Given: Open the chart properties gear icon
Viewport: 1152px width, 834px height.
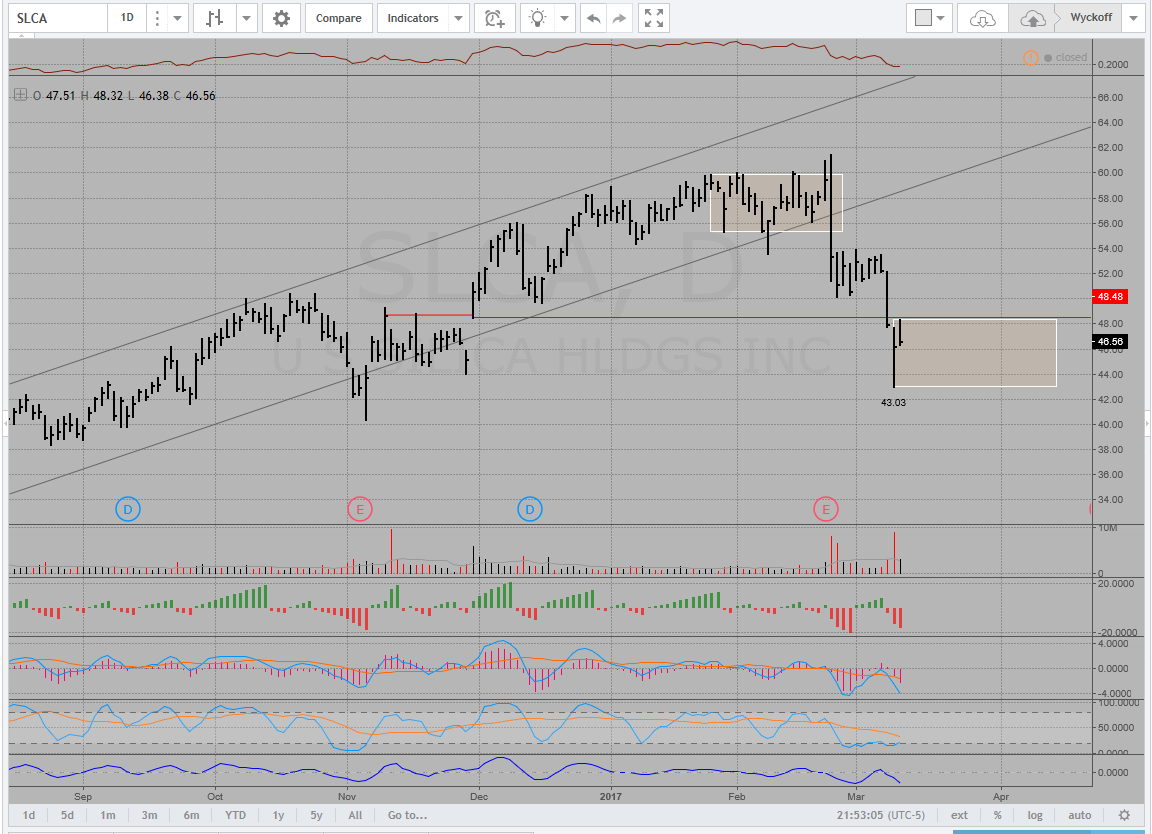Looking at the screenshot, I should (282, 18).
